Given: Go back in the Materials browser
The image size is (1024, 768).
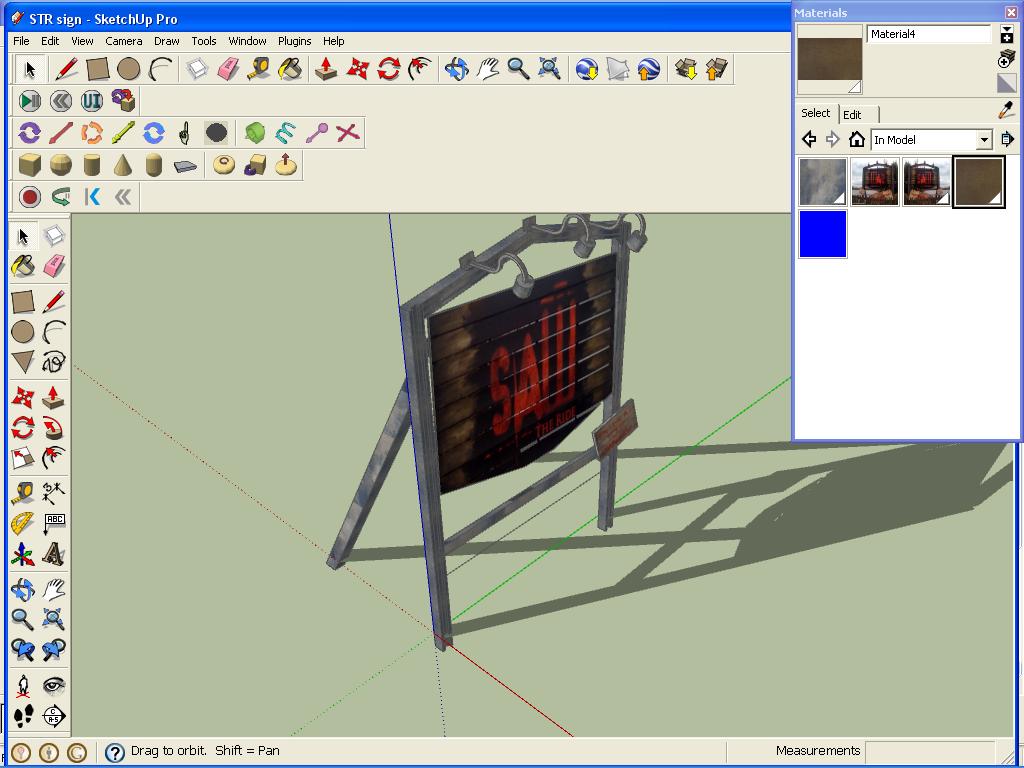Looking at the screenshot, I should 809,139.
